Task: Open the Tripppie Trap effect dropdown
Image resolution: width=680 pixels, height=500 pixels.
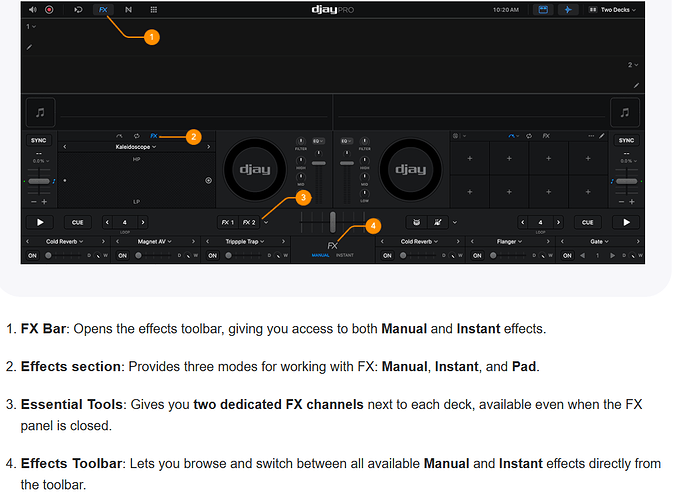Action: point(245,242)
